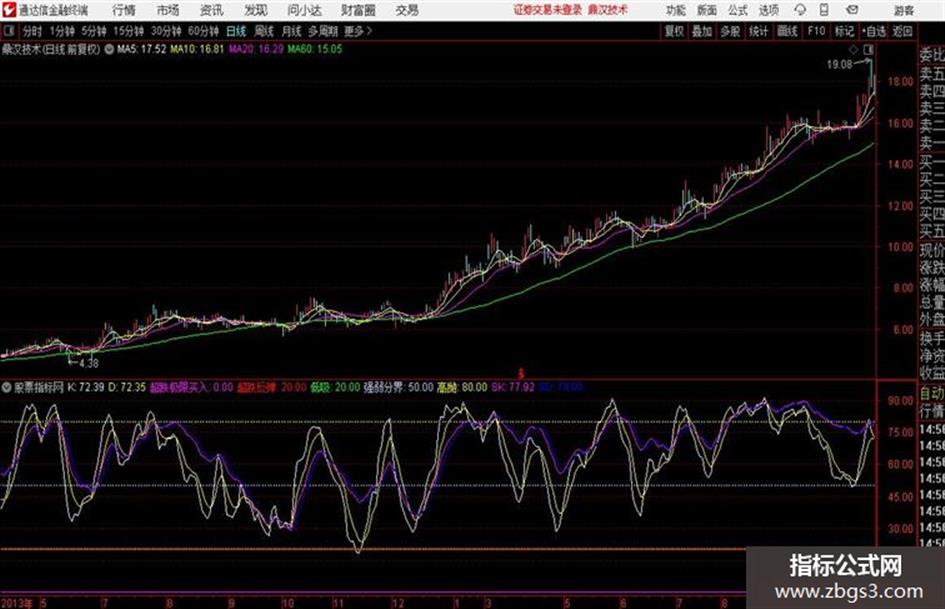Click the 标记 mark toolbar button
Viewport: 945px width, 609px height.
(844, 31)
